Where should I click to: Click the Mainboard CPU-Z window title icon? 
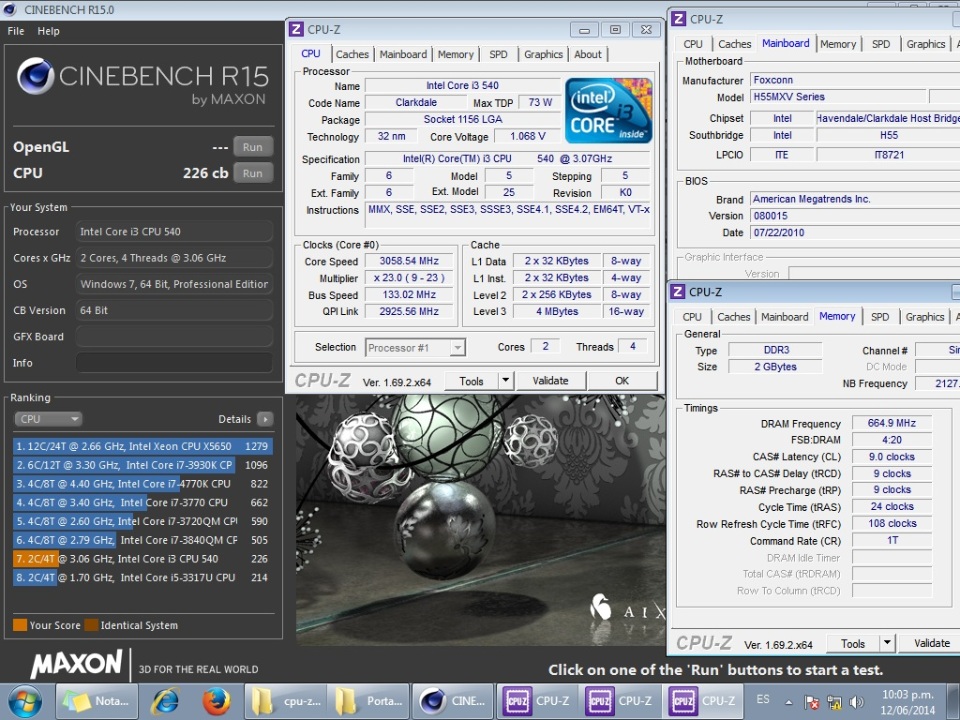point(678,19)
